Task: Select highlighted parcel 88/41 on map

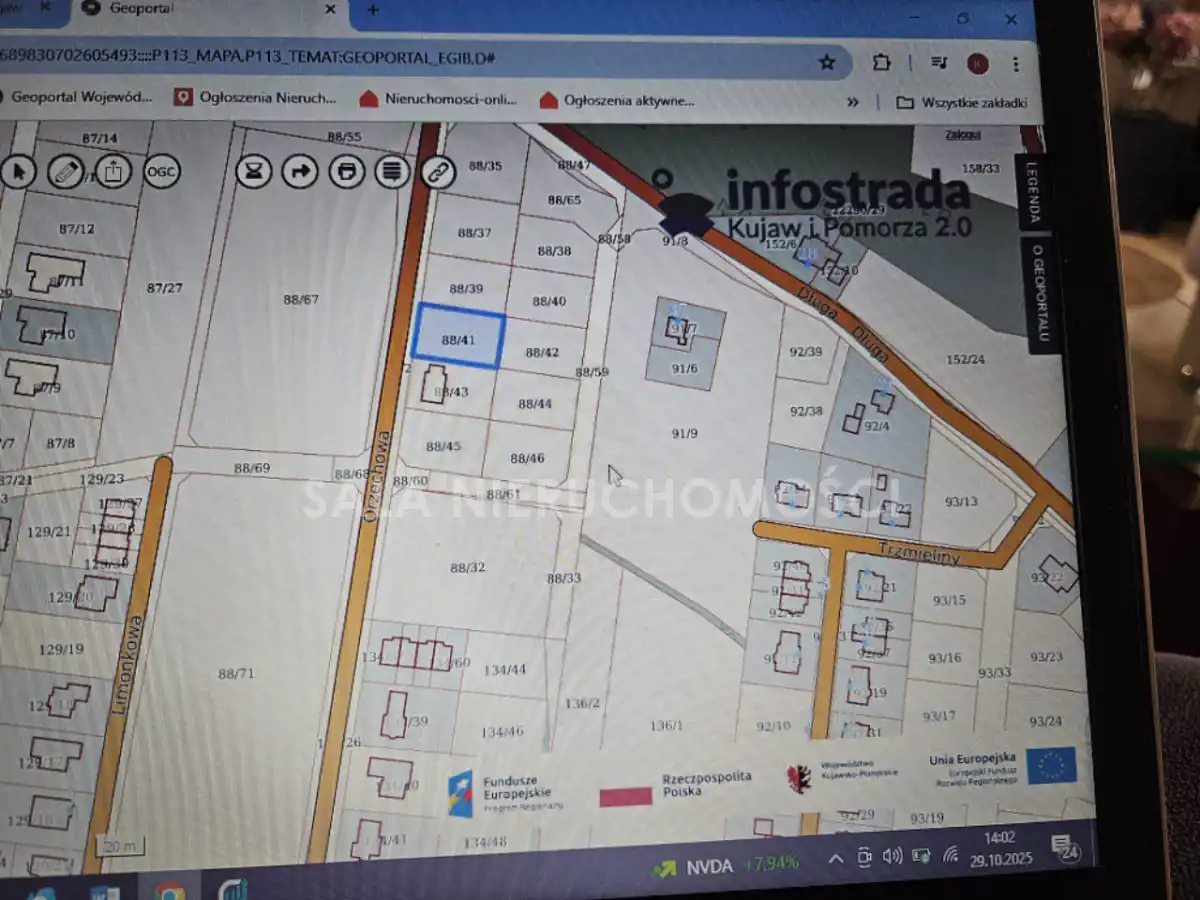Action: click(458, 337)
